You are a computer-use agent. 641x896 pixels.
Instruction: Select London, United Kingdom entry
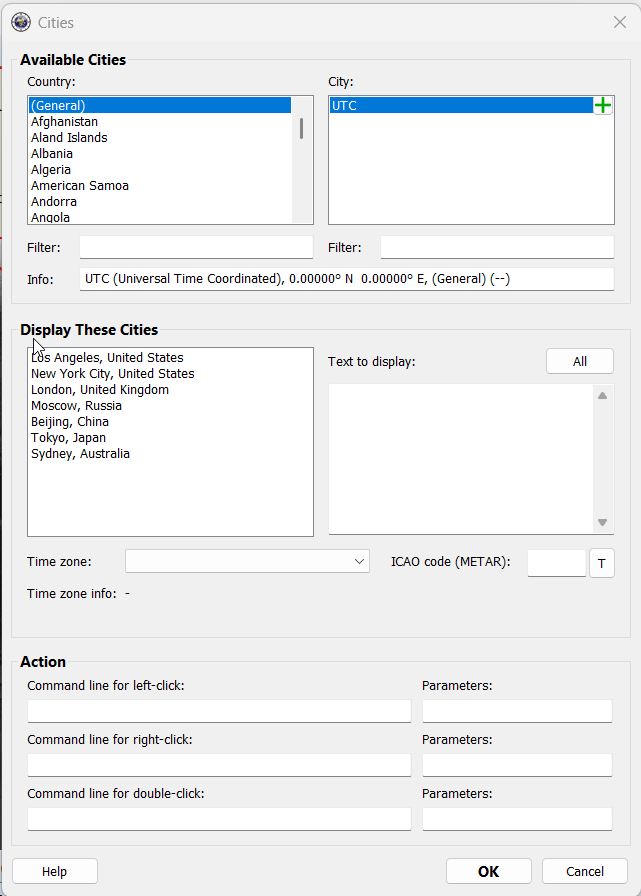click(x=100, y=389)
